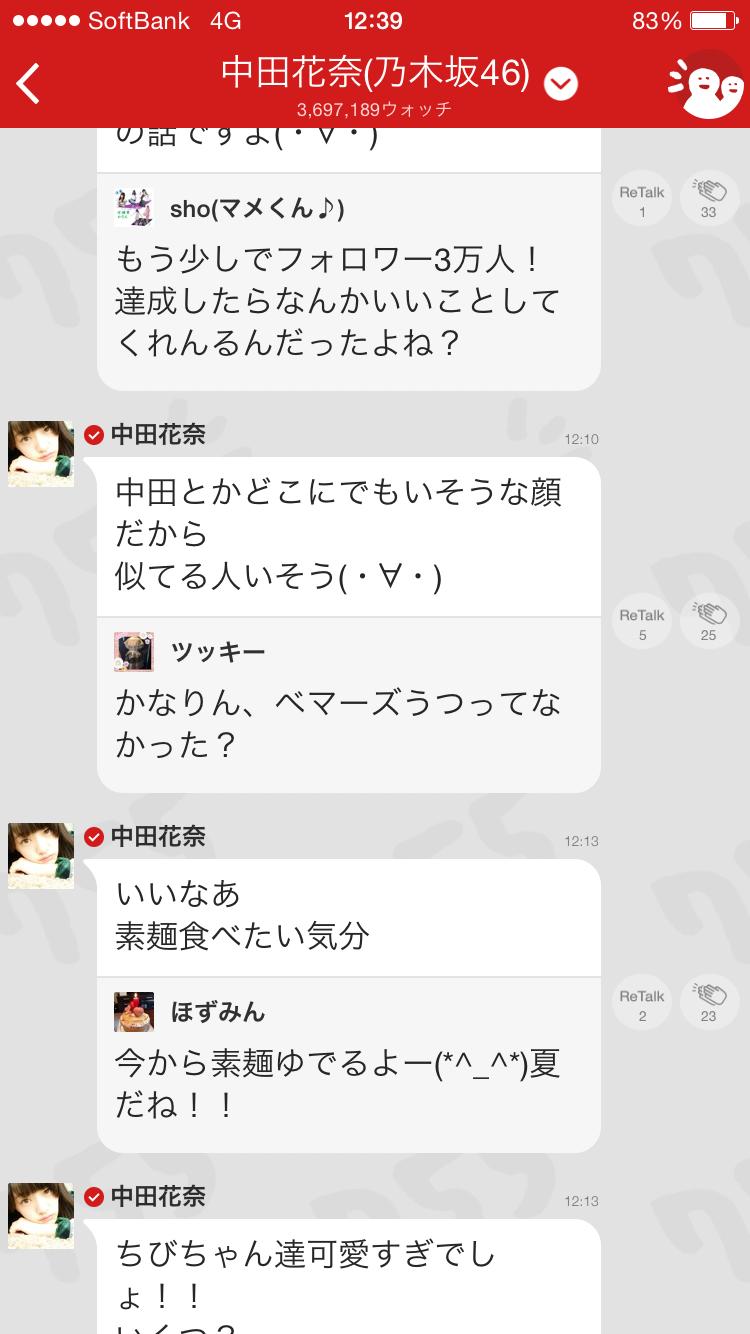
Task: Select the username ほずみん
Action: [218, 1012]
